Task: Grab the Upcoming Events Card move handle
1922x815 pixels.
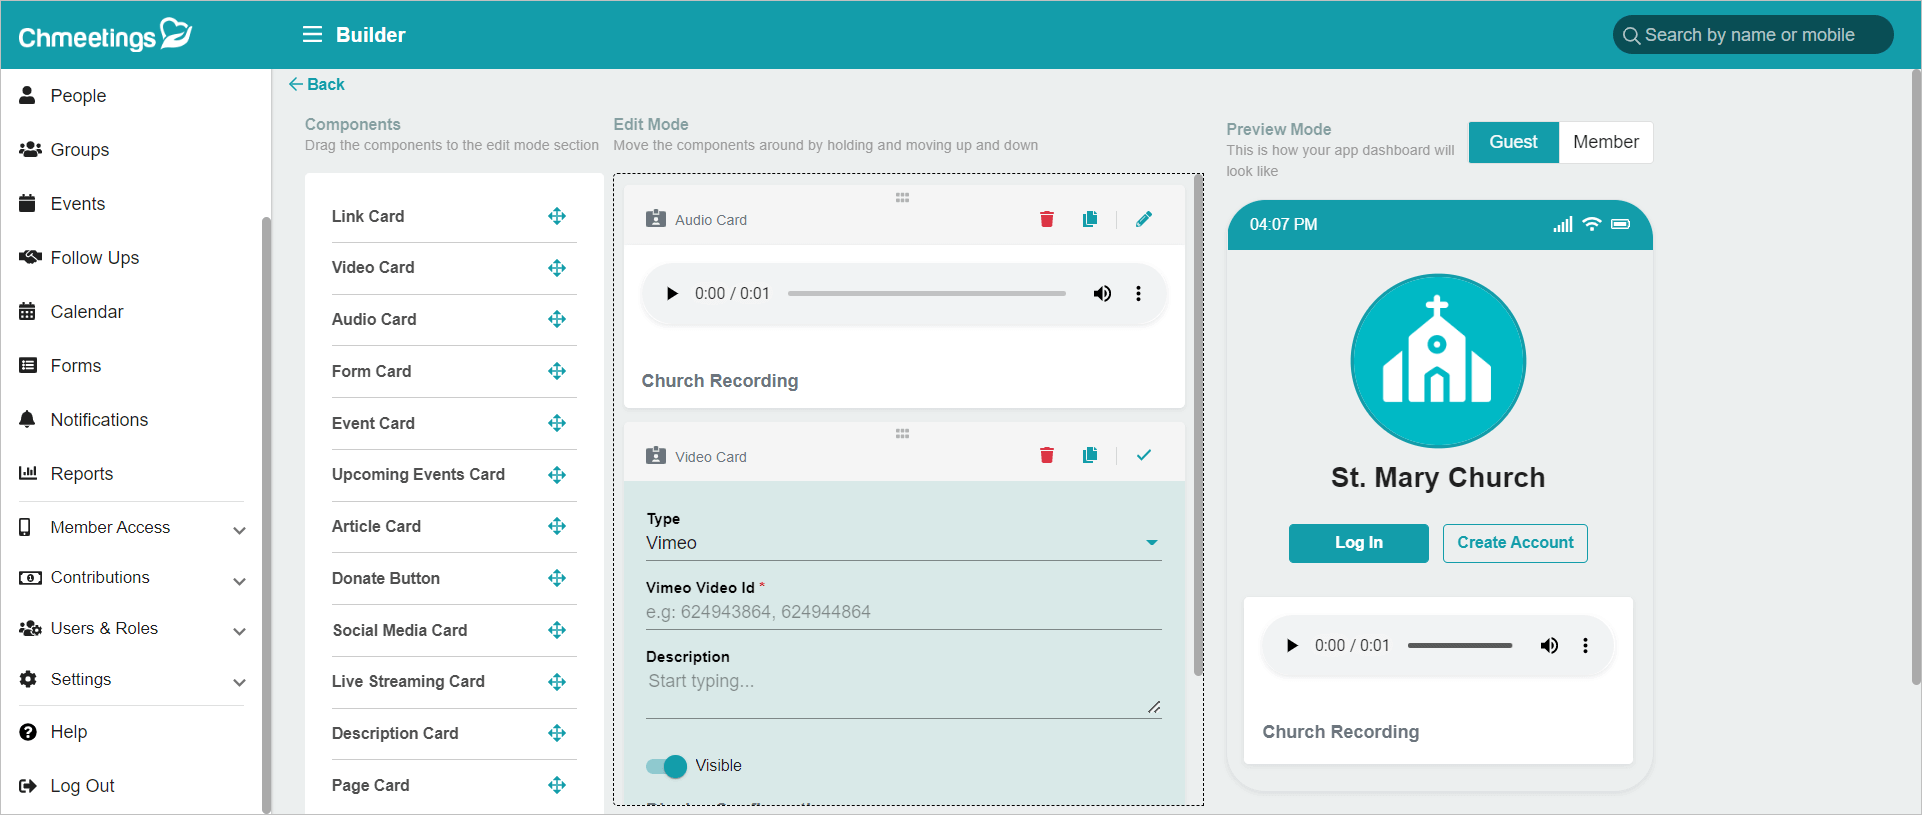Action: pos(557,475)
